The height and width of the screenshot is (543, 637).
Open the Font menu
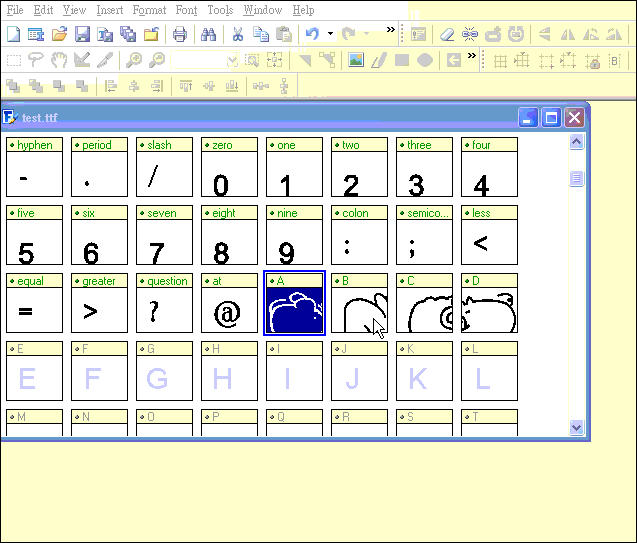coord(186,10)
